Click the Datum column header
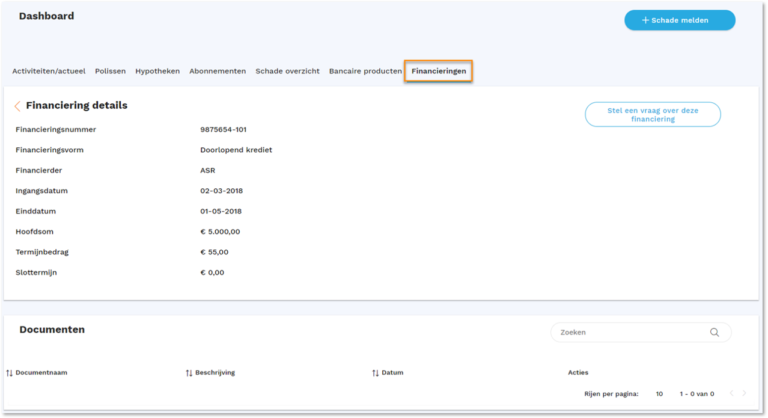768x418 pixels. pyautogui.click(x=392, y=372)
